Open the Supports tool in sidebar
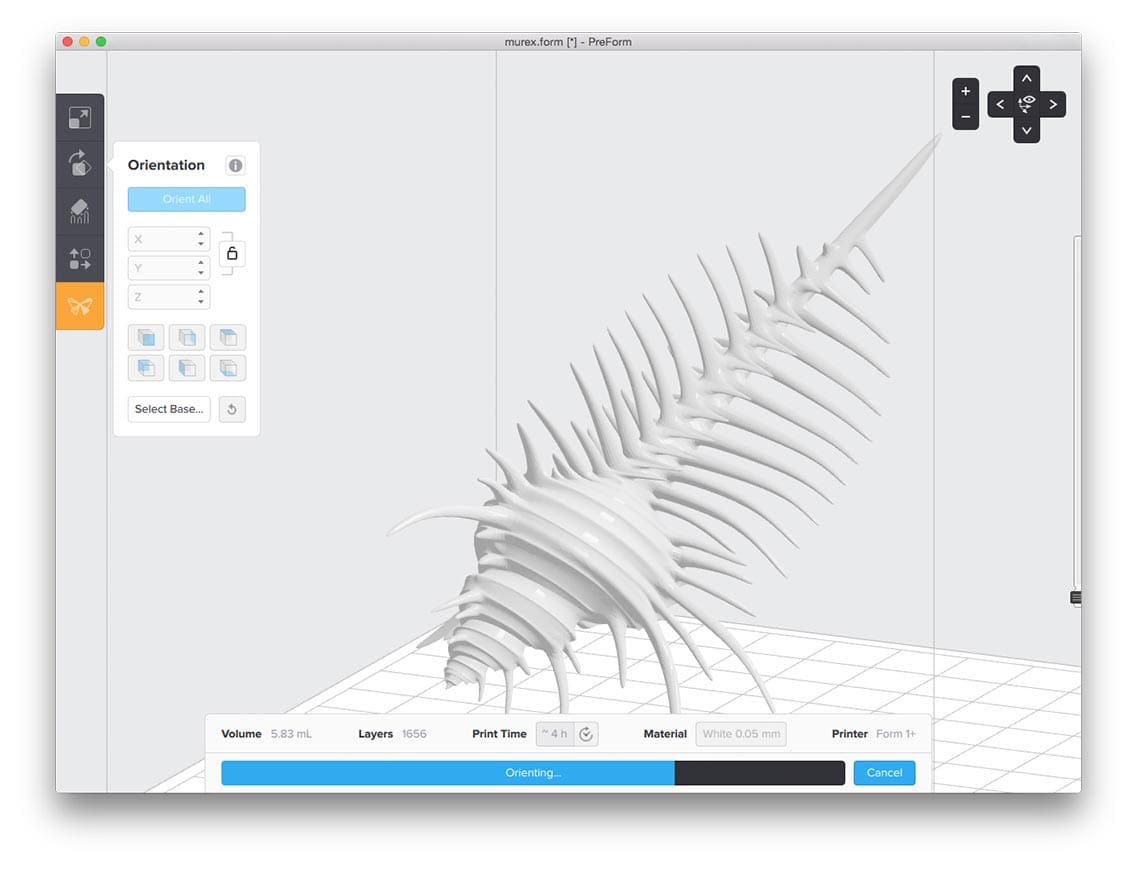Screen dimensions: 1138x876 click(80, 211)
